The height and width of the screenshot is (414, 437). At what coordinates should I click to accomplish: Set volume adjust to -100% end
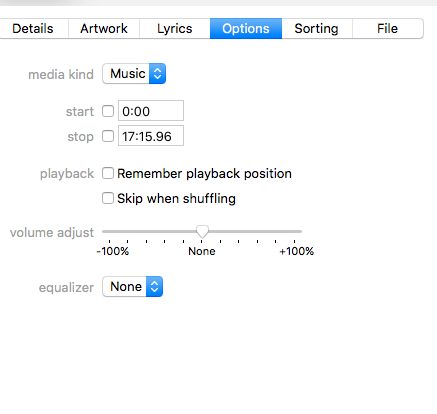109,231
